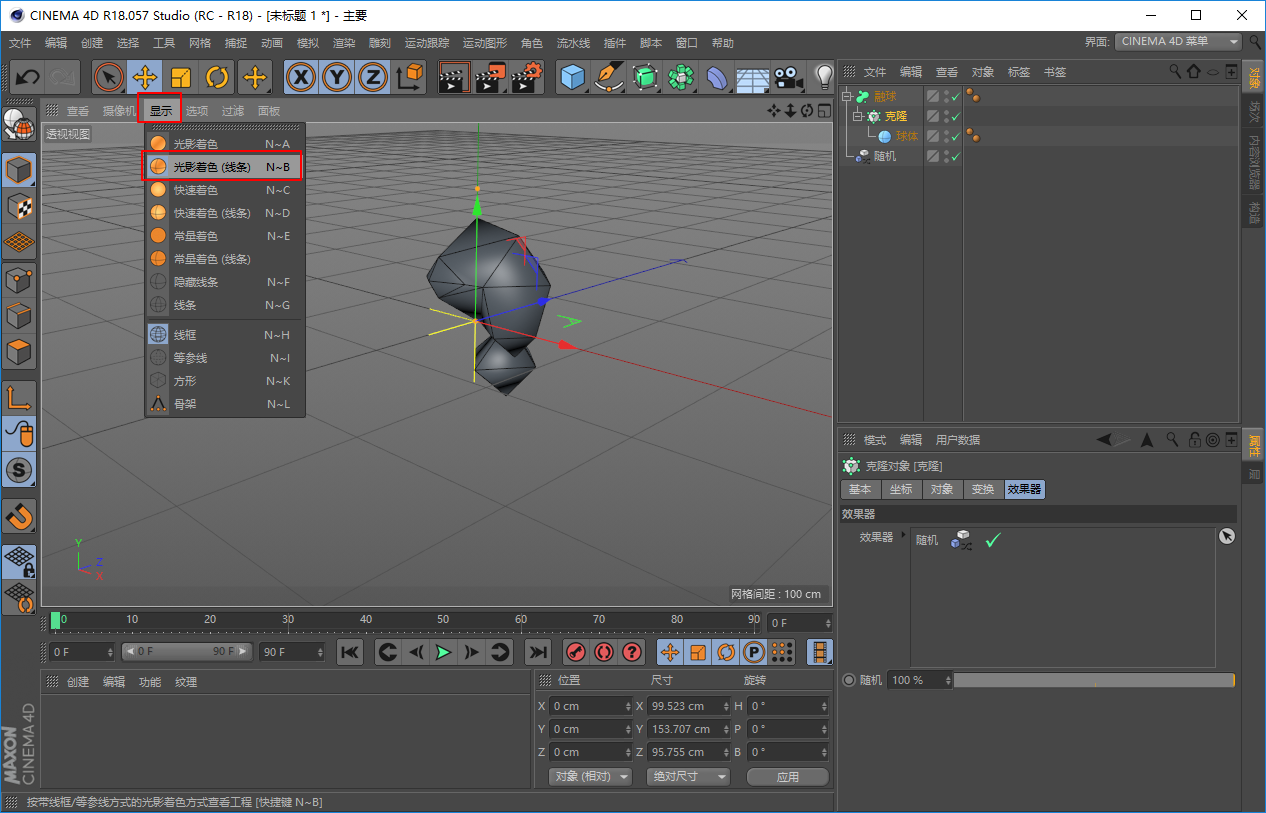Open the MoGraph cloner flower icon
Image resolution: width=1266 pixels, height=813 pixels.
[681, 77]
